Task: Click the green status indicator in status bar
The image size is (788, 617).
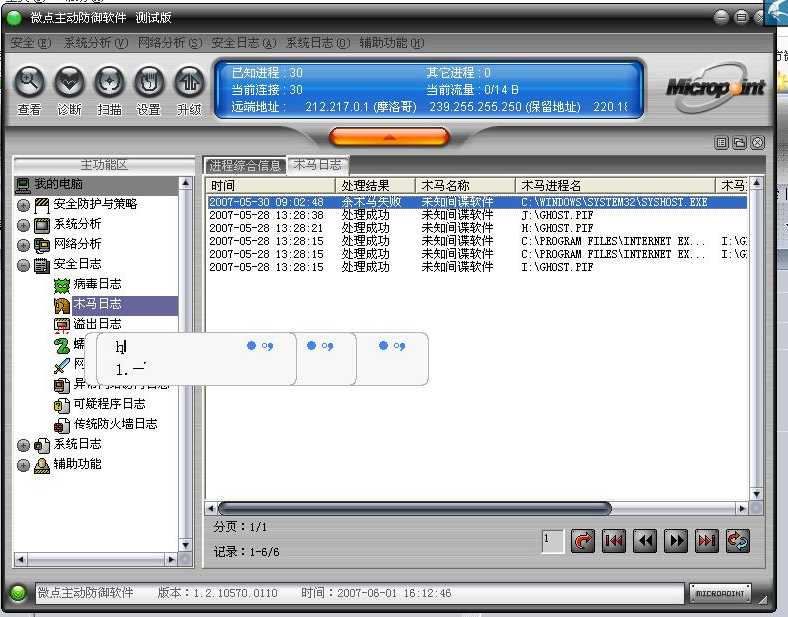Action: click(x=19, y=593)
